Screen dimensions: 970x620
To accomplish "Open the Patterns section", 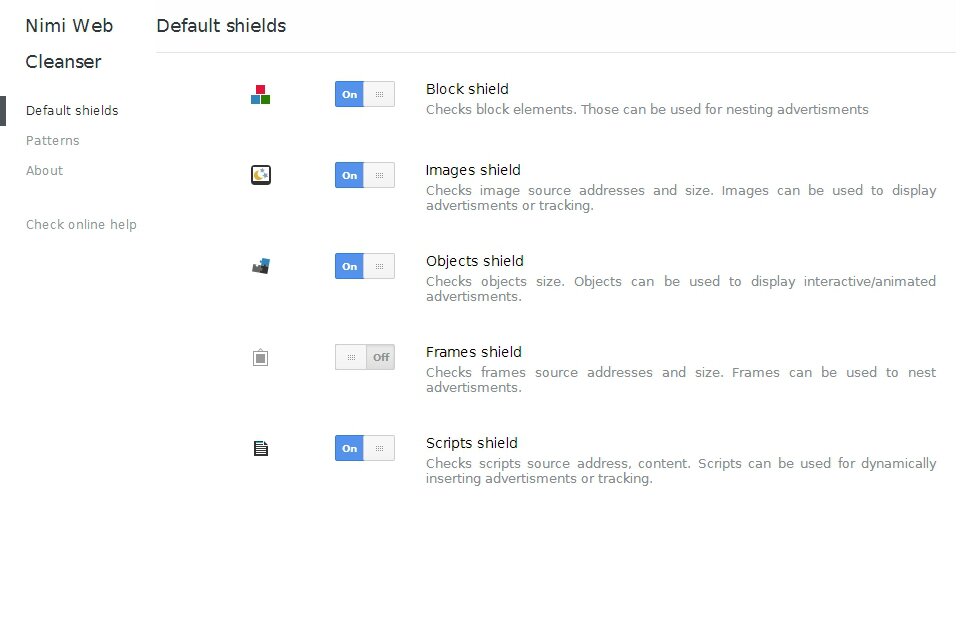I will (53, 140).
